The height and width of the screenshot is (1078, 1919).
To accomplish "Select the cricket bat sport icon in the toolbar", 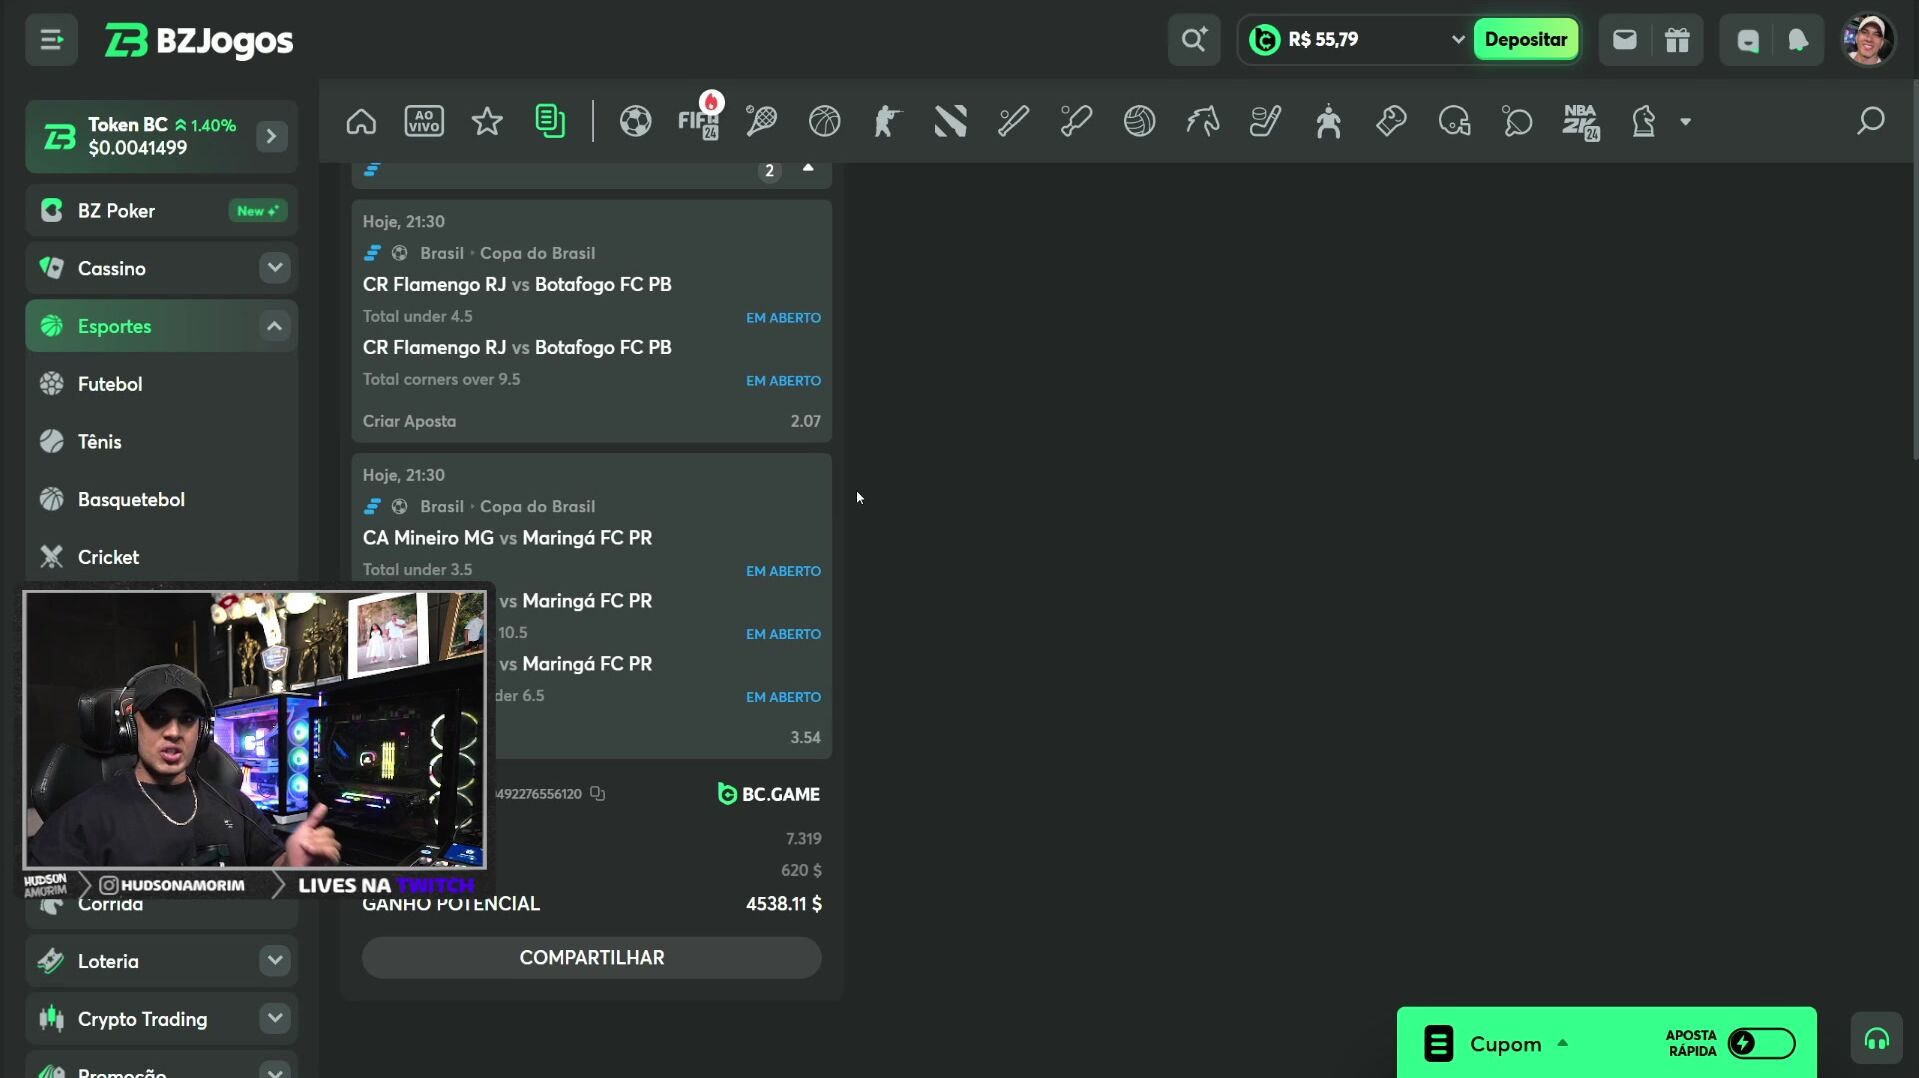I will (1076, 122).
